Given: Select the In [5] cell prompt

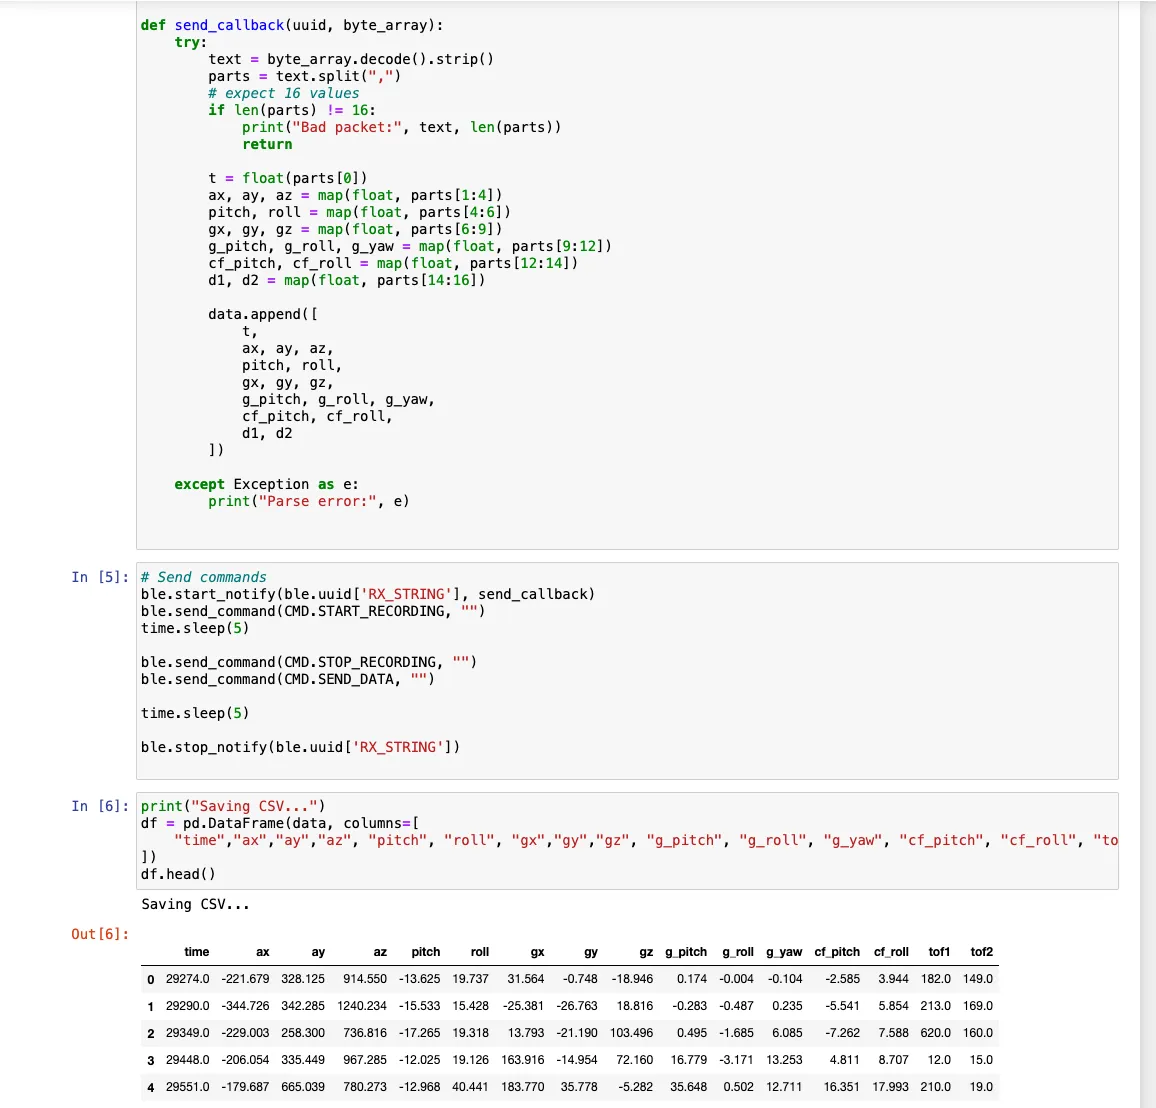Looking at the screenshot, I should 100,577.
